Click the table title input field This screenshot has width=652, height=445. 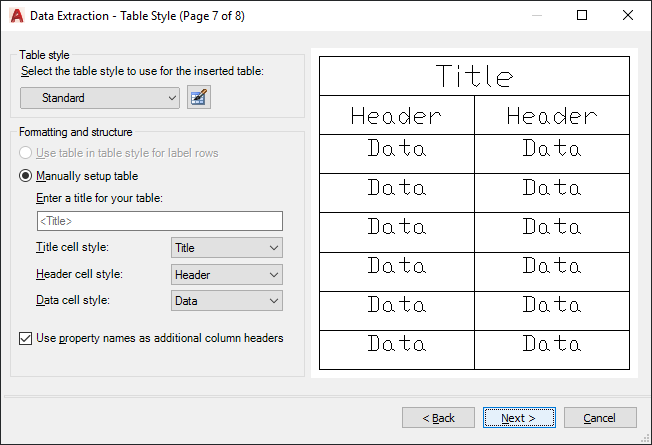point(159,221)
